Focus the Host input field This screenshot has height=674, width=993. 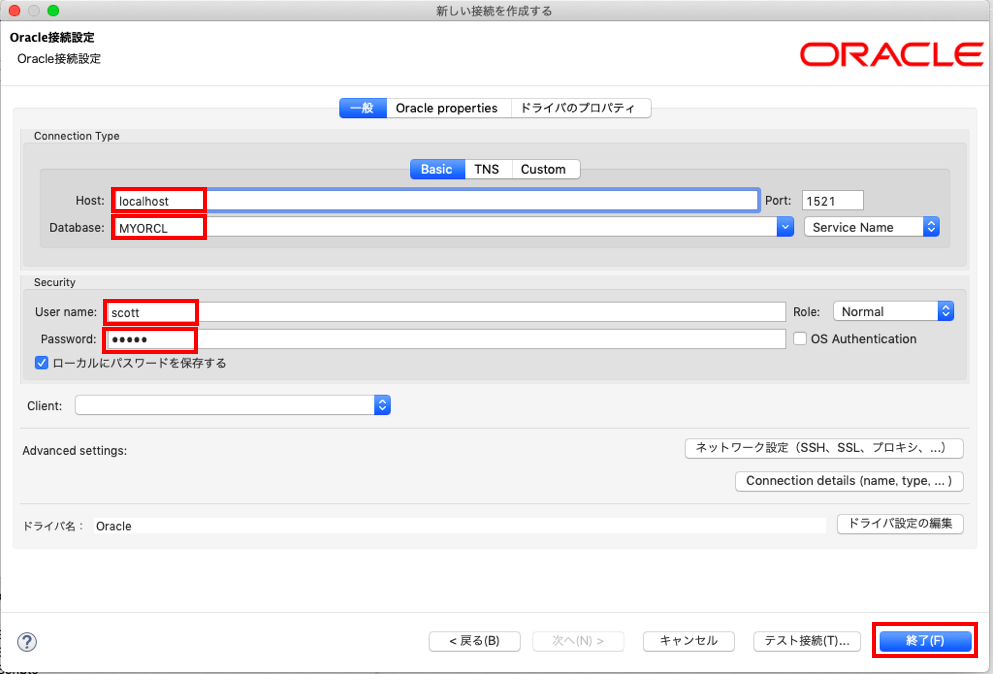(x=436, y=201)
